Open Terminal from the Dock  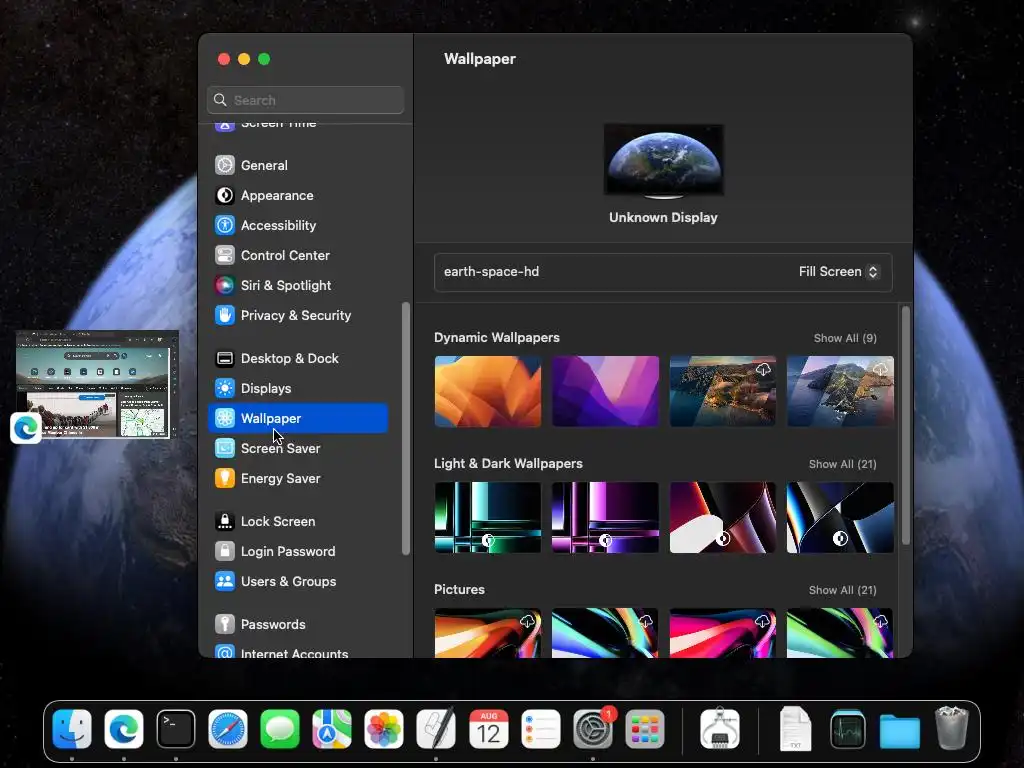tap(176, 729)
